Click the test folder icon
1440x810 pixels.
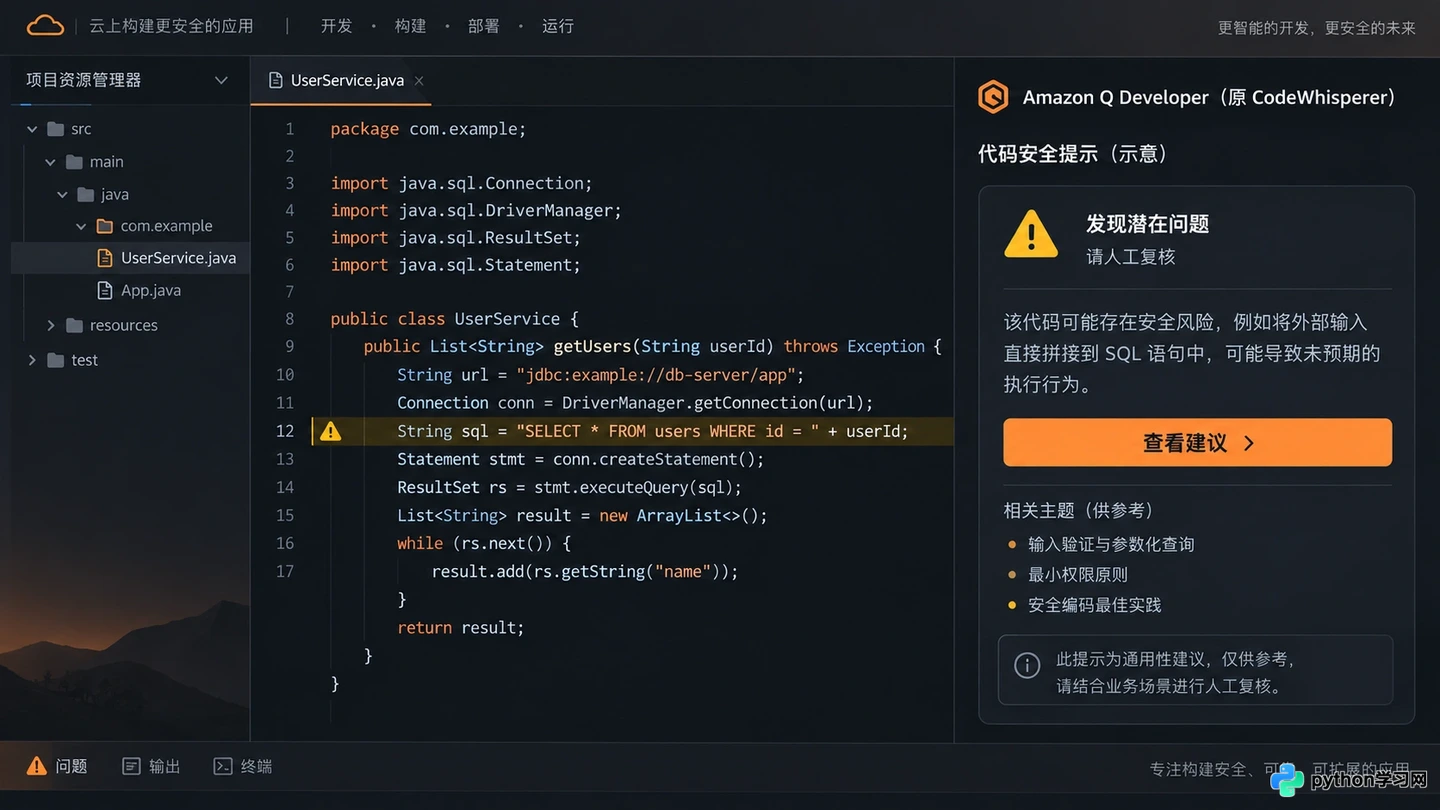tap(56, 360)
